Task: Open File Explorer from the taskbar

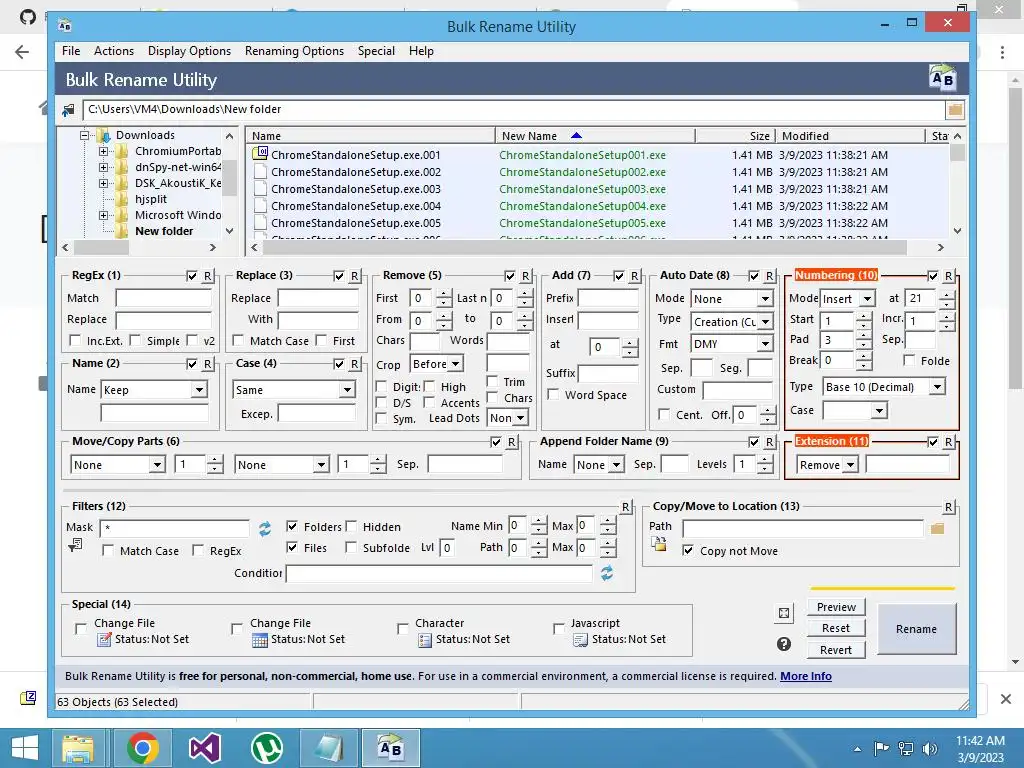Action: 78,748
